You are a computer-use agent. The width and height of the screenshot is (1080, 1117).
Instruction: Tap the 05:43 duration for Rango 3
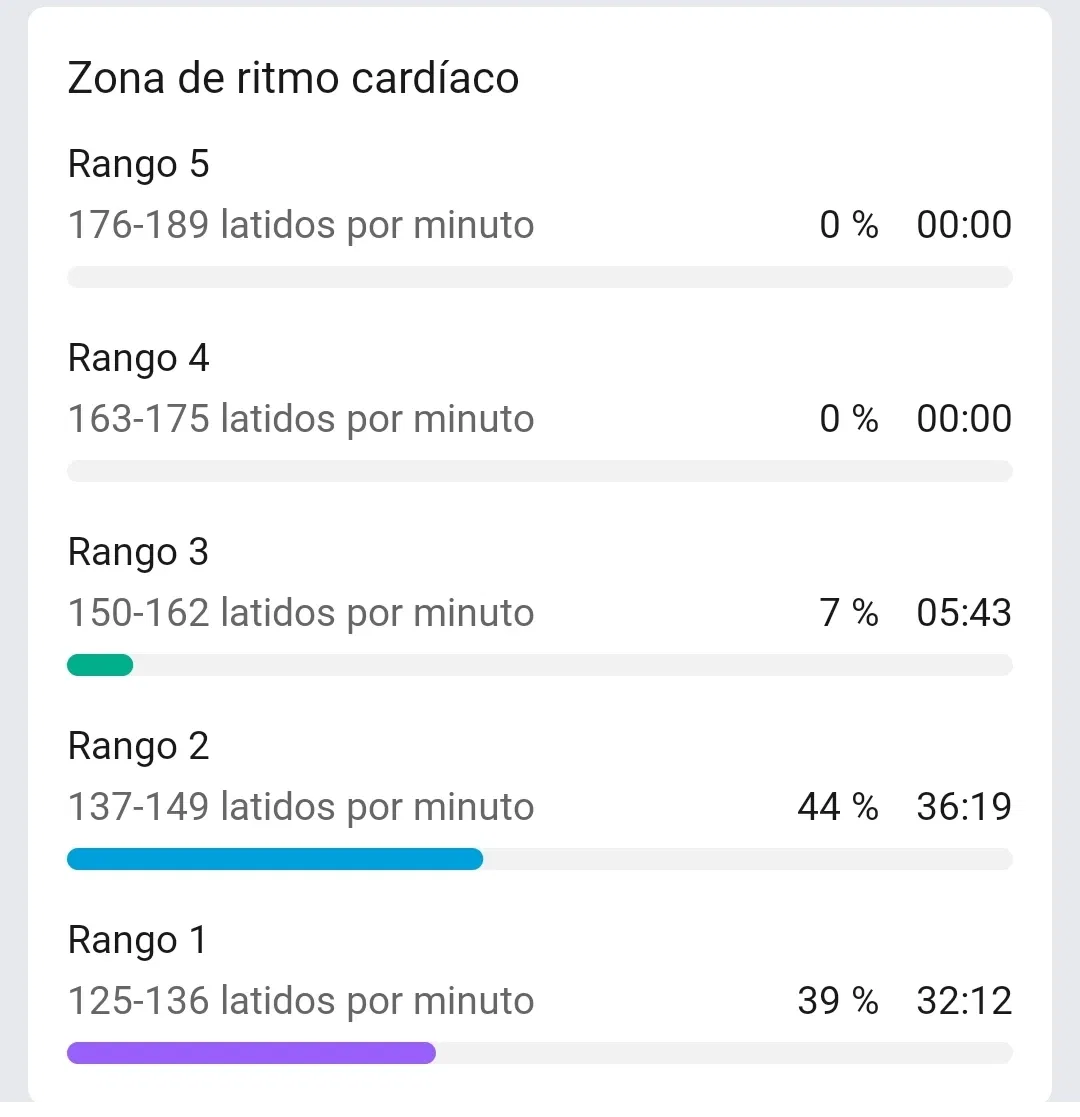point(964,613)
